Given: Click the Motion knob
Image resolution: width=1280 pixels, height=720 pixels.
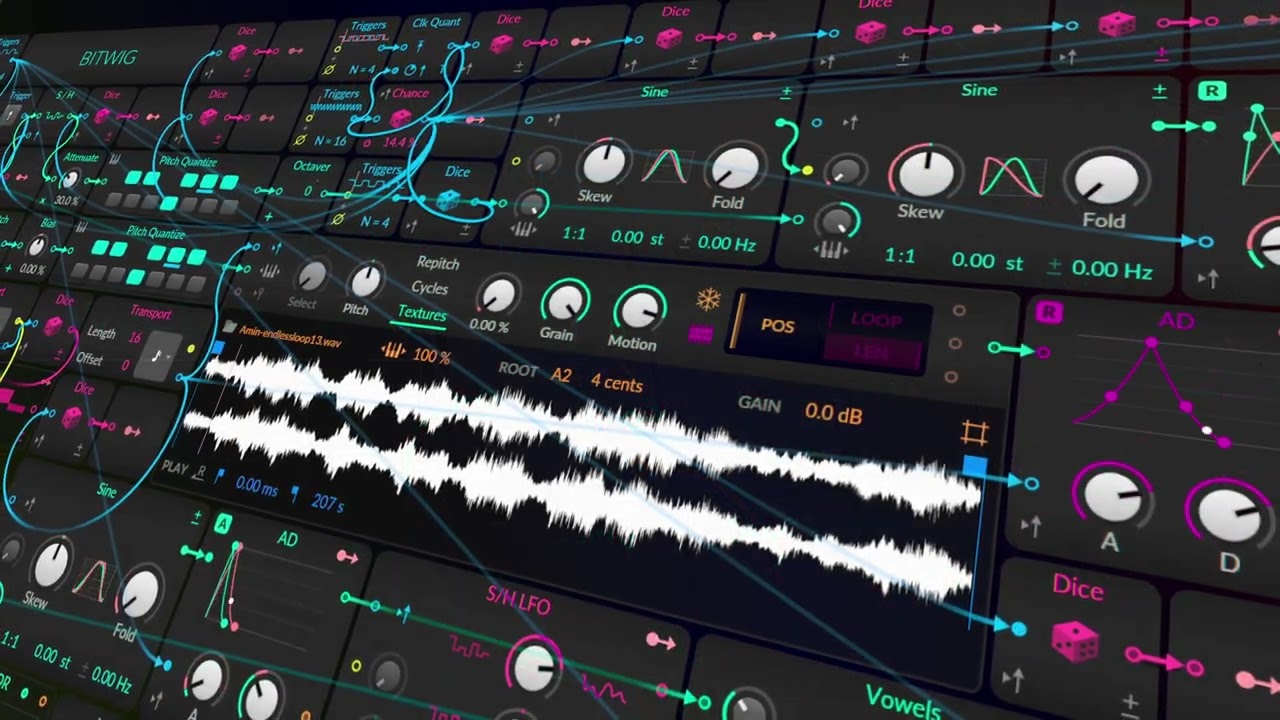Looking at the screenshot, I should coord(638,309).
